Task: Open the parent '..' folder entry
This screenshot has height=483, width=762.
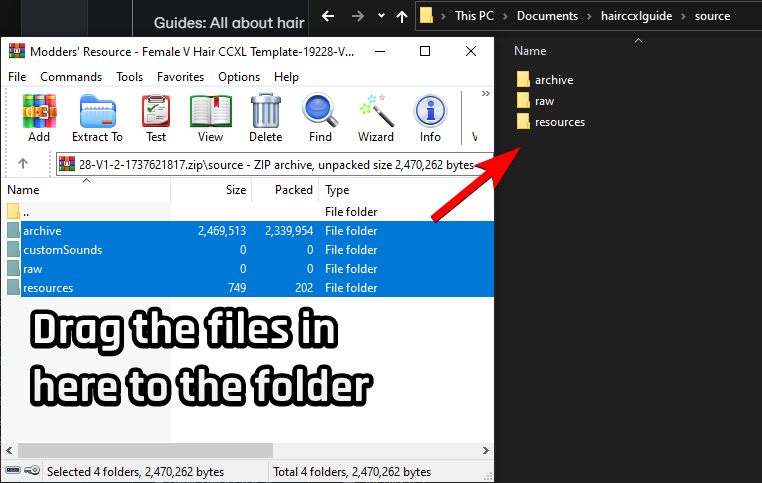Action: (26, 212)
